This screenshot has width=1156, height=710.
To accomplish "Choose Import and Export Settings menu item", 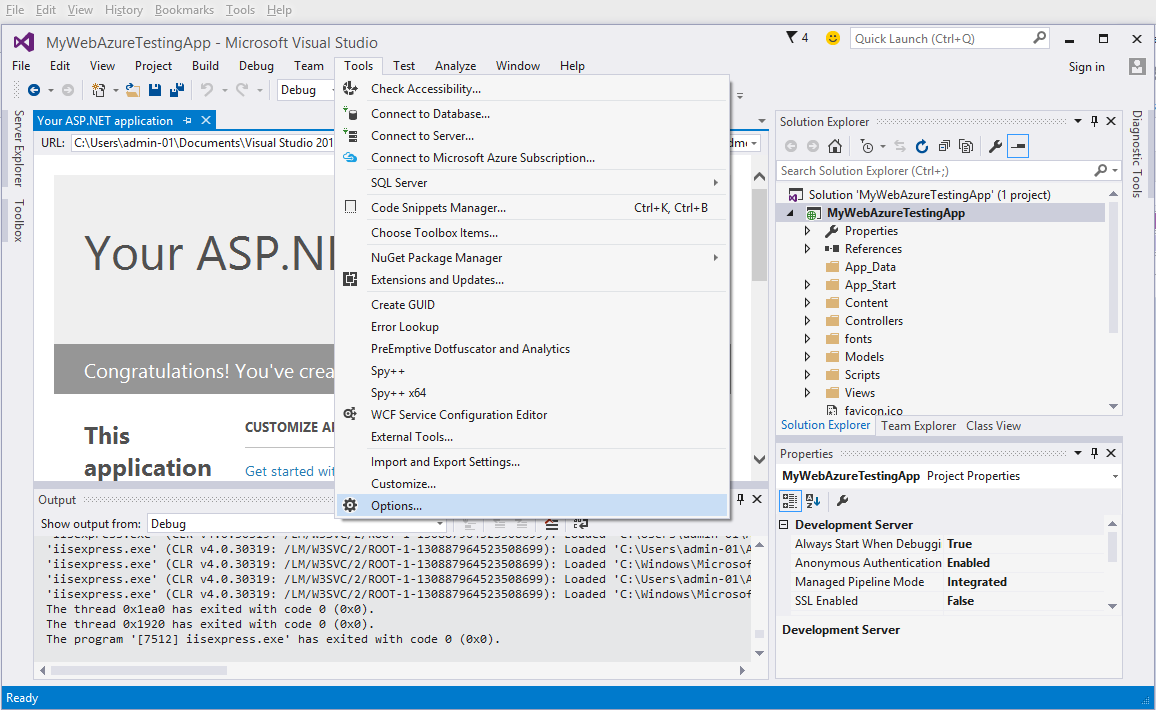I will tap(532, 462).
